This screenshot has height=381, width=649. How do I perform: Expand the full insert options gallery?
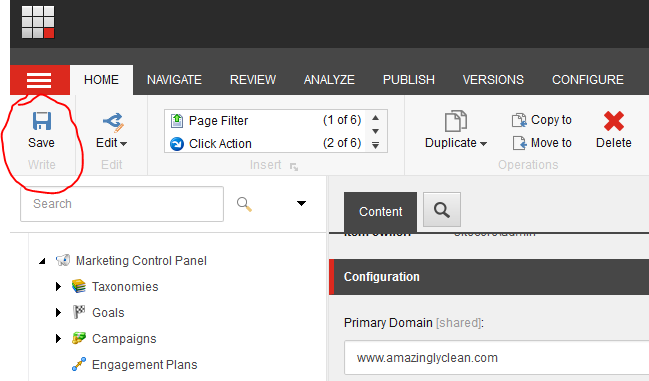pos(375,145)
